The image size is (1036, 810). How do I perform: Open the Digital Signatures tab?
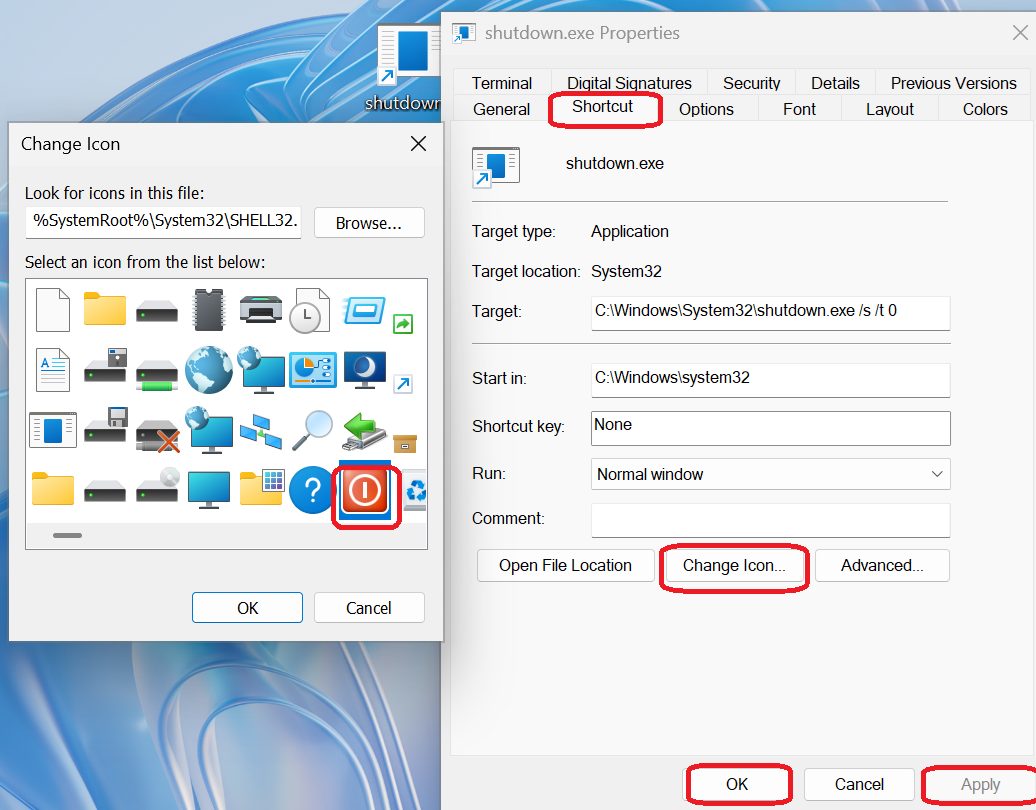(629, 83)
